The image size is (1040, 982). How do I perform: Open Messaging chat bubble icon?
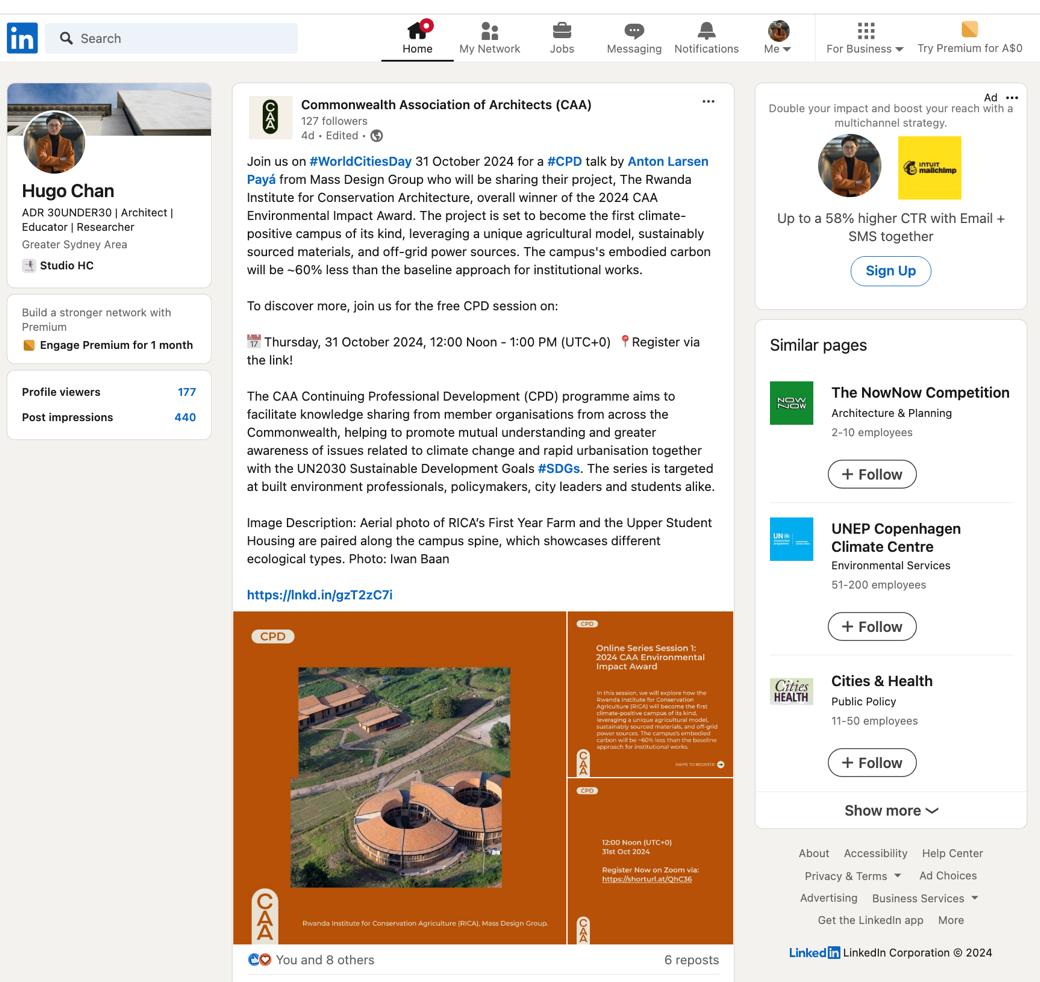[x=634, y=31]
